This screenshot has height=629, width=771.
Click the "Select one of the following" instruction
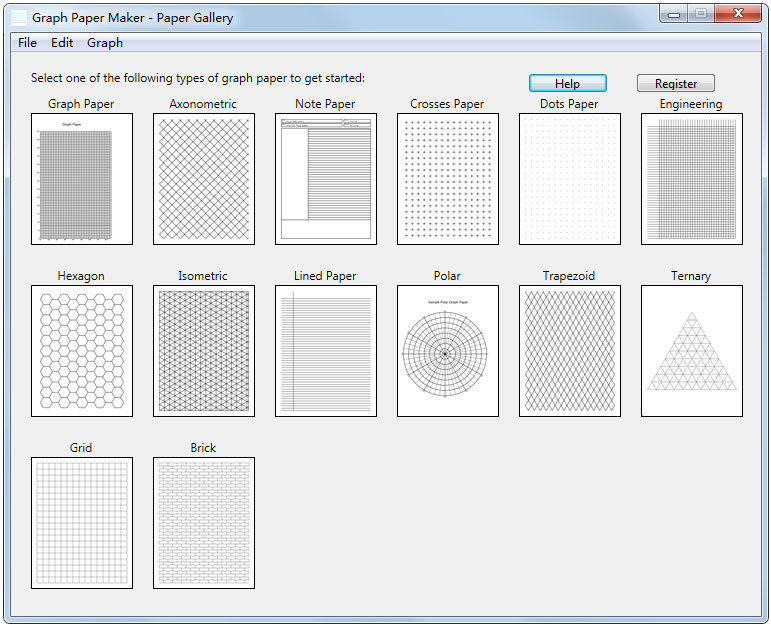pyautogui.click(x=198, y=78)
